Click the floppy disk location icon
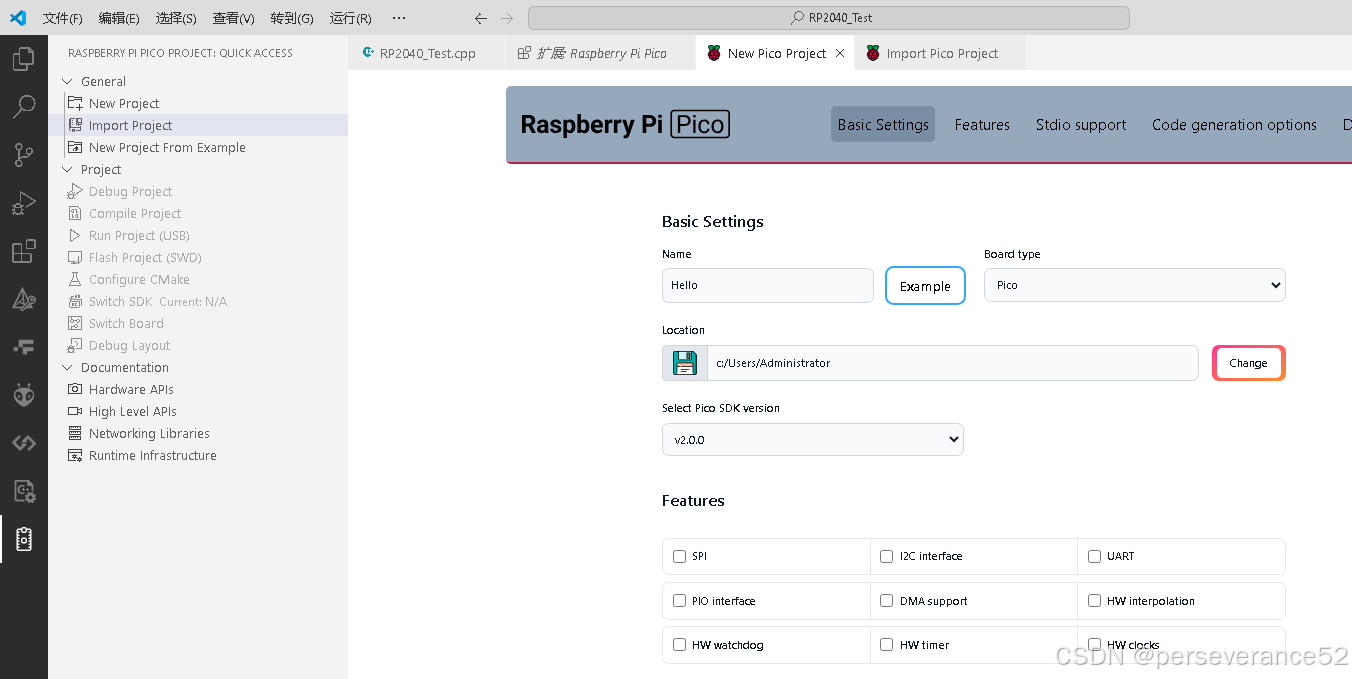This screenshot has width=1352, height=679. pyautogui.click(x=685, y=363)
